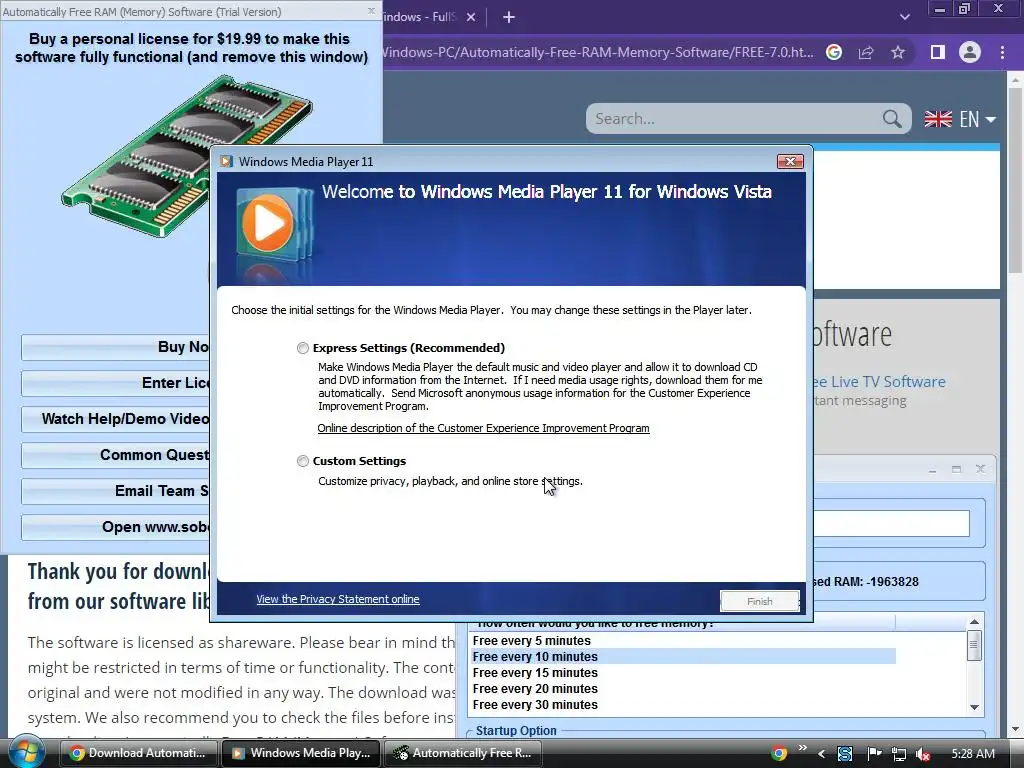The width and height of the screenshot is (1024, 768).
Task: Open Chrome three-dot menu
Action: coord(1002,52)
